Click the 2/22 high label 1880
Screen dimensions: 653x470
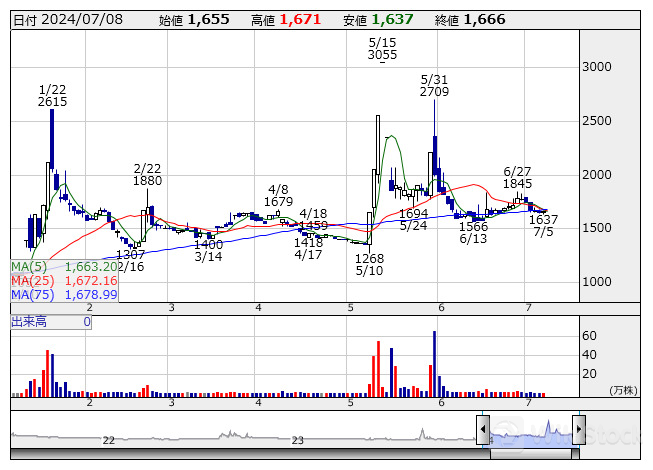pos(147,181)
